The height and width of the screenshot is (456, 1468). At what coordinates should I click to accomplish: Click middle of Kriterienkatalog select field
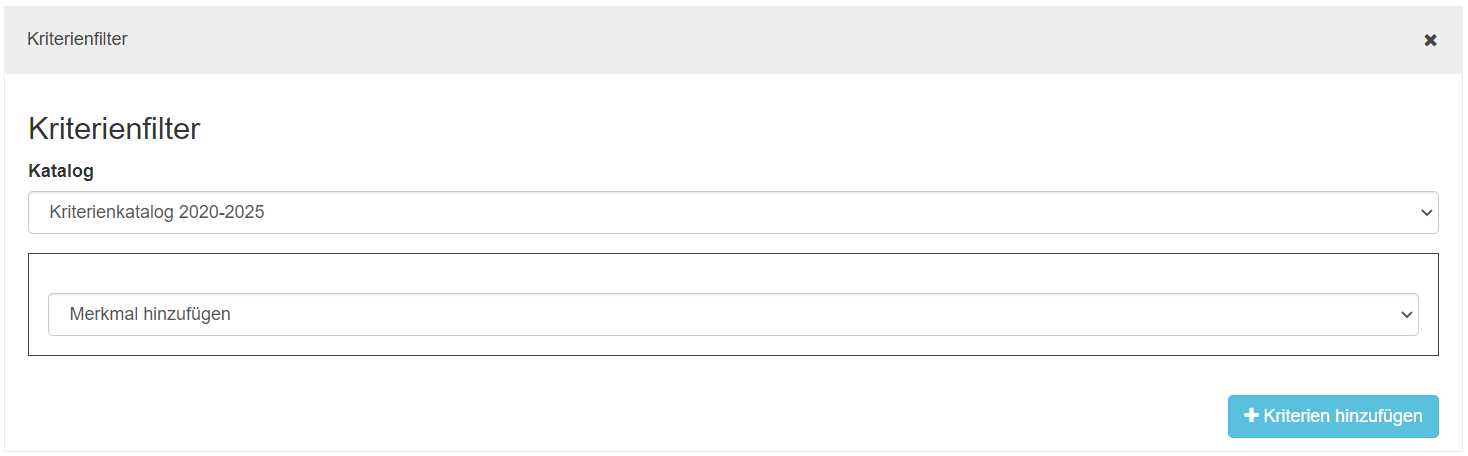733,213
